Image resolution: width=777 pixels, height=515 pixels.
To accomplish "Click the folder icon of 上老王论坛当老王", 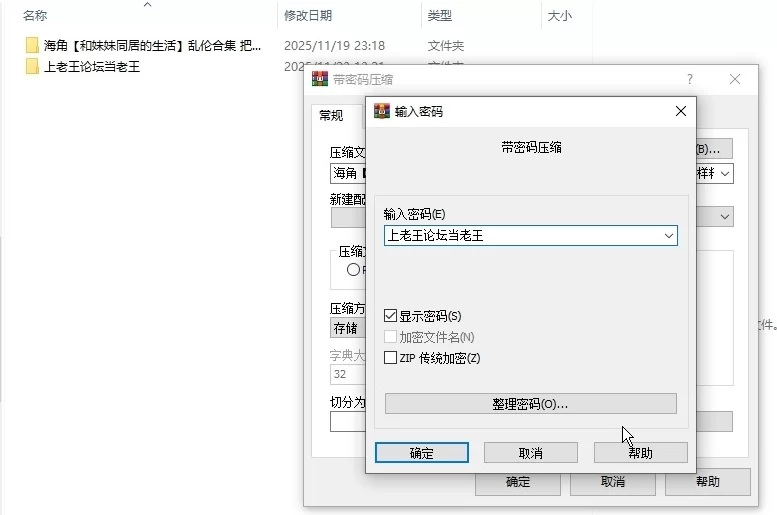I will 32,66.
